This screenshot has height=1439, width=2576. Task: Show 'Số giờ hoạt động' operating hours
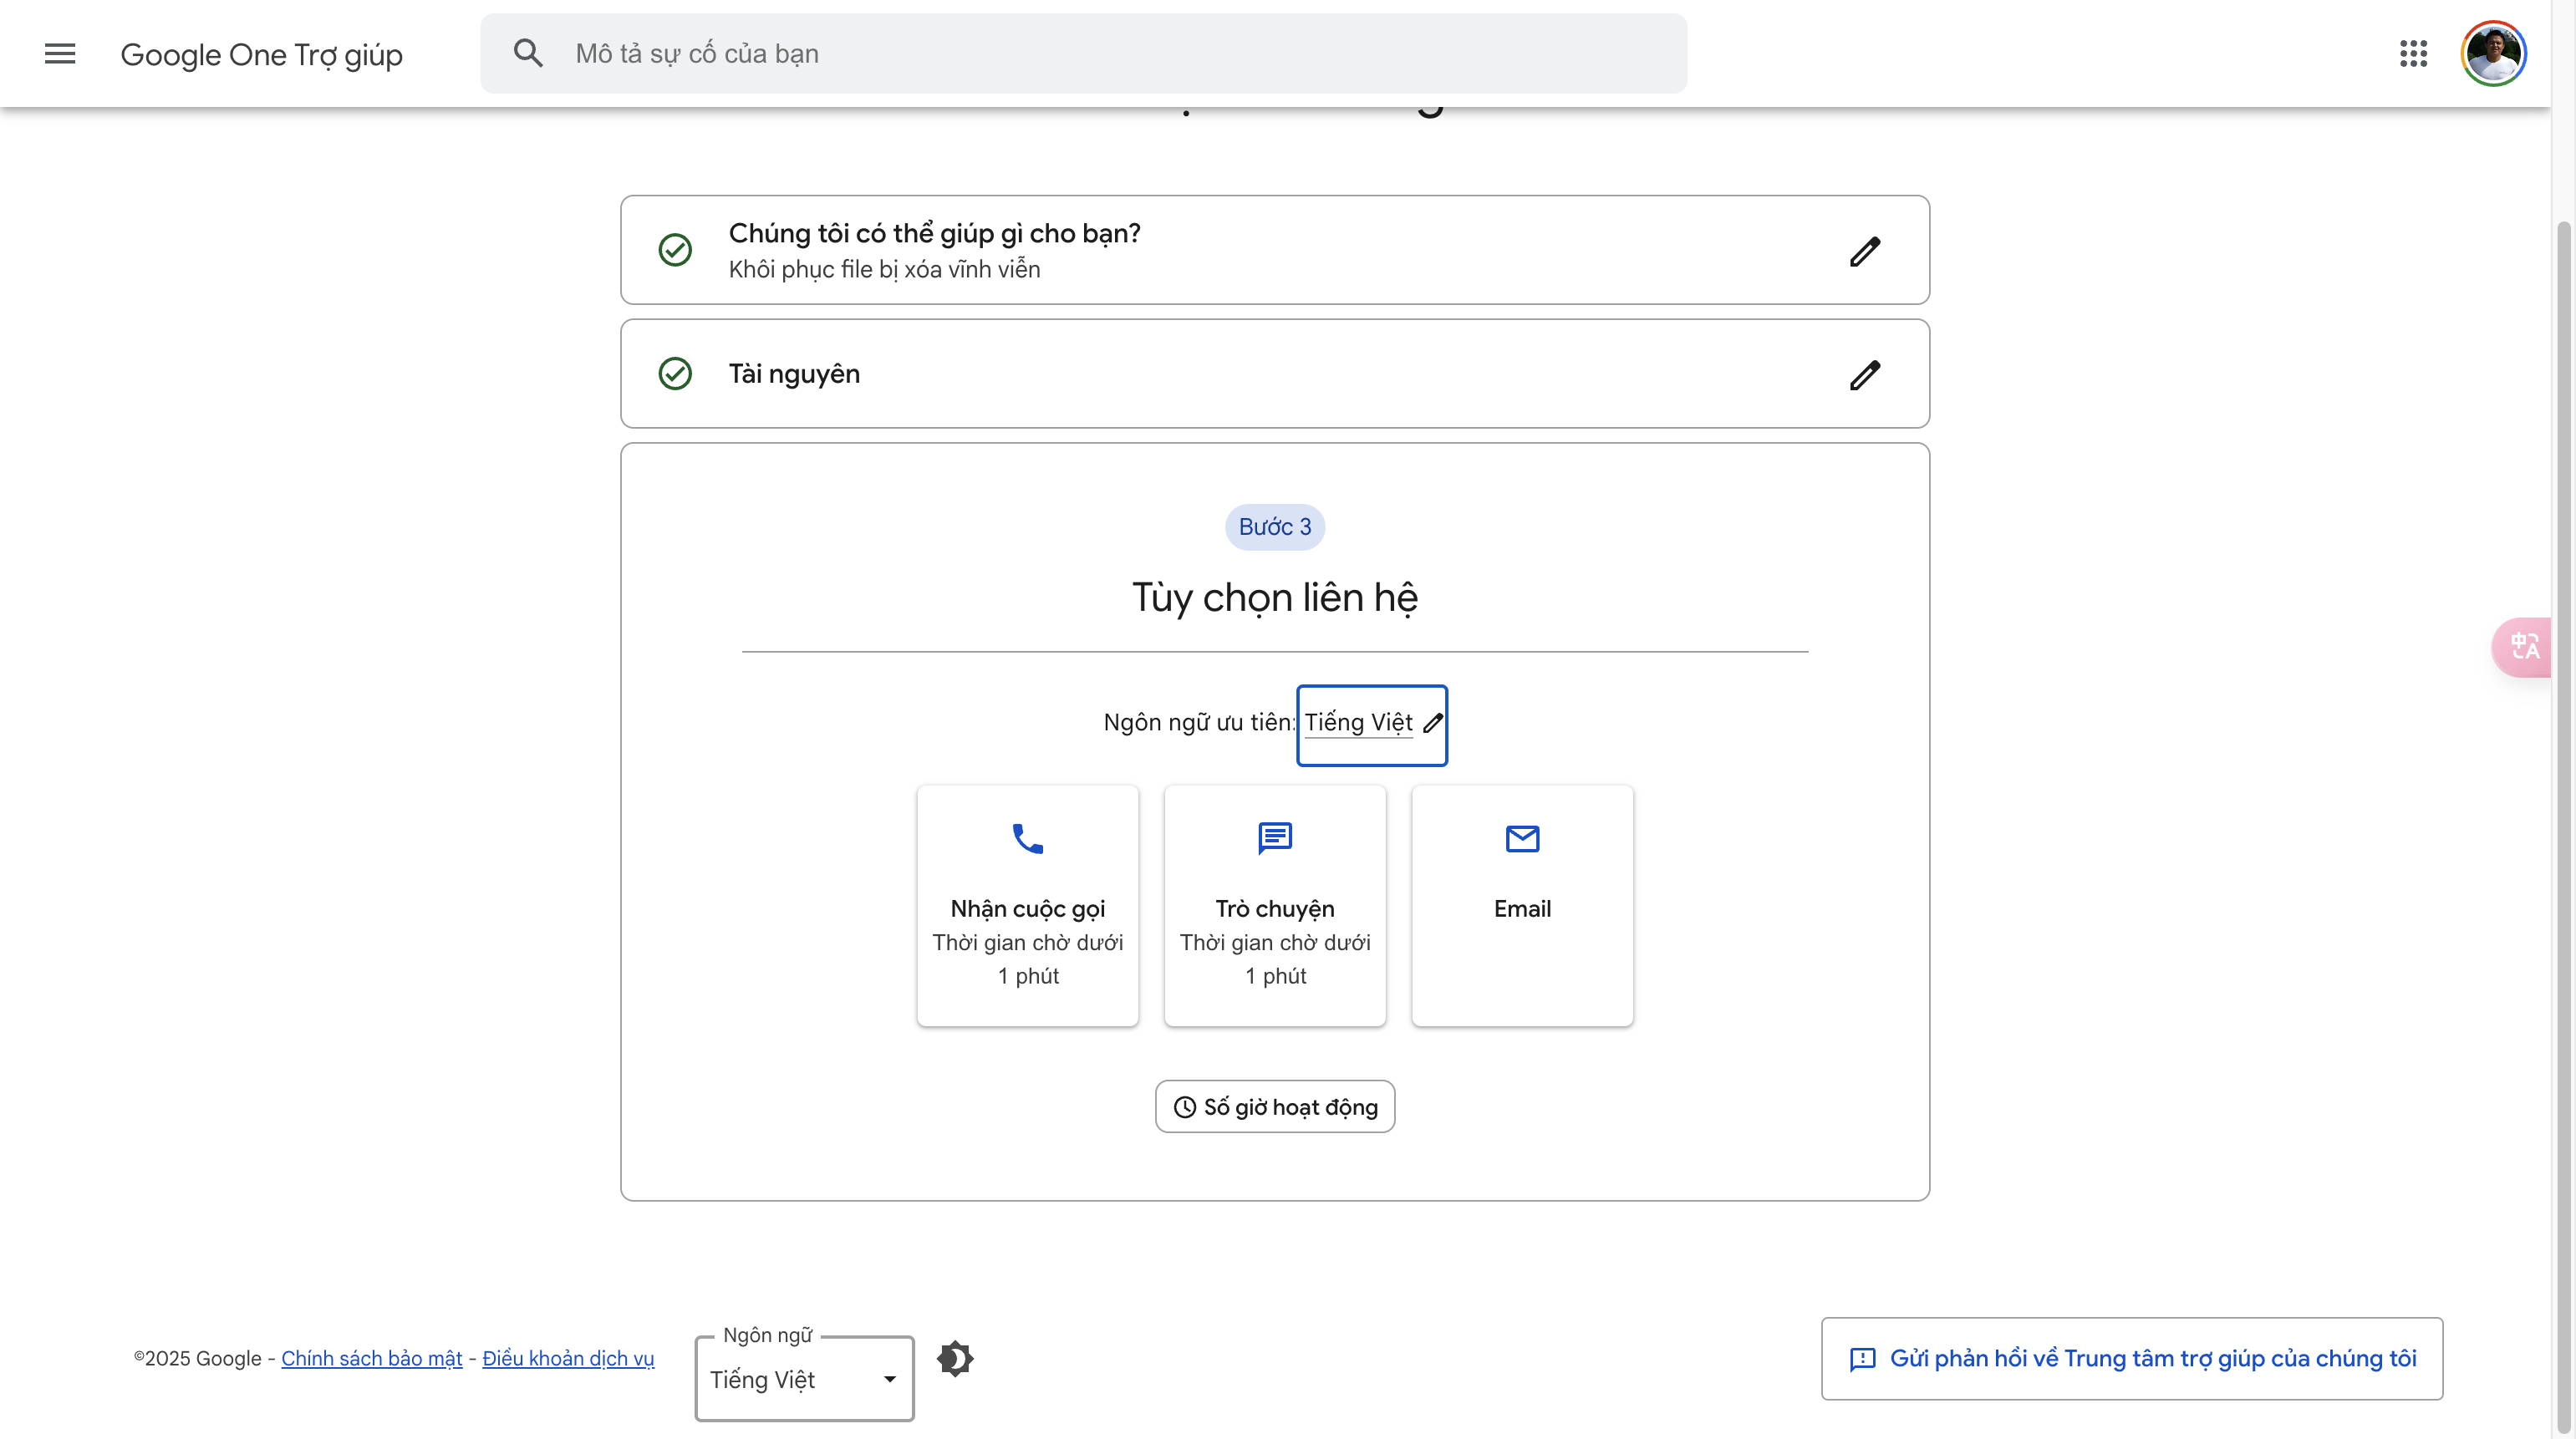(1274, 1106)
